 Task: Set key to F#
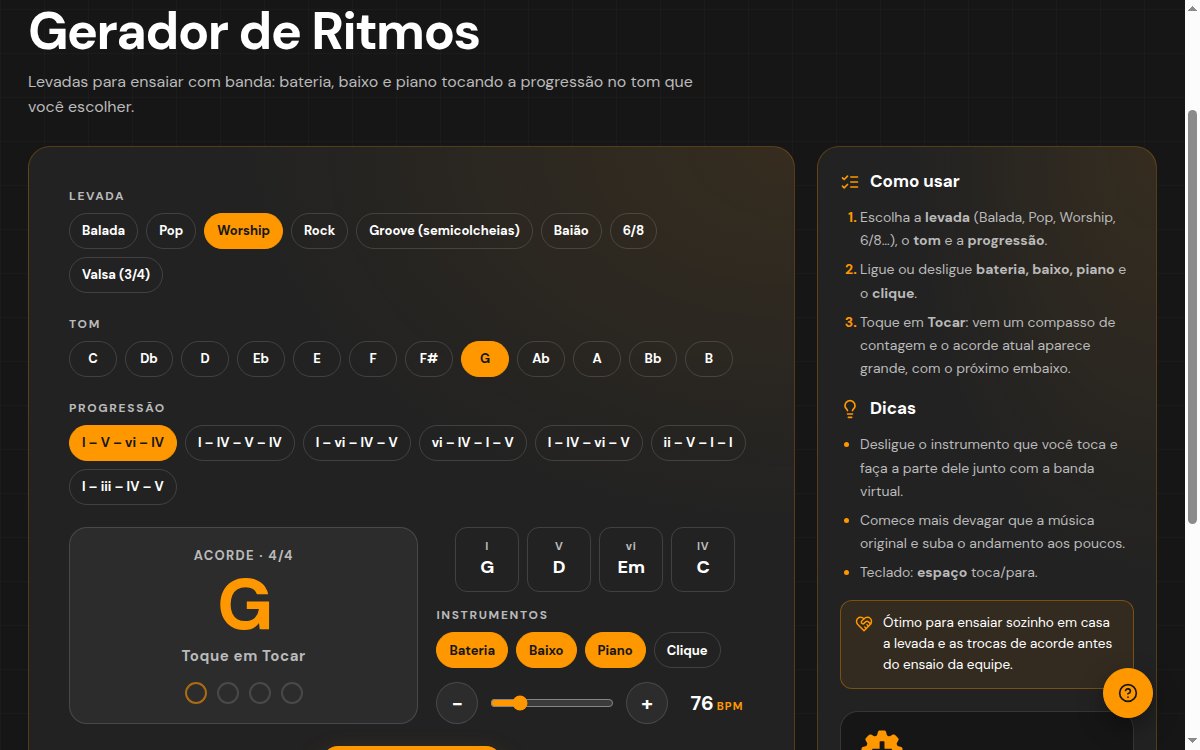point(429,358)
